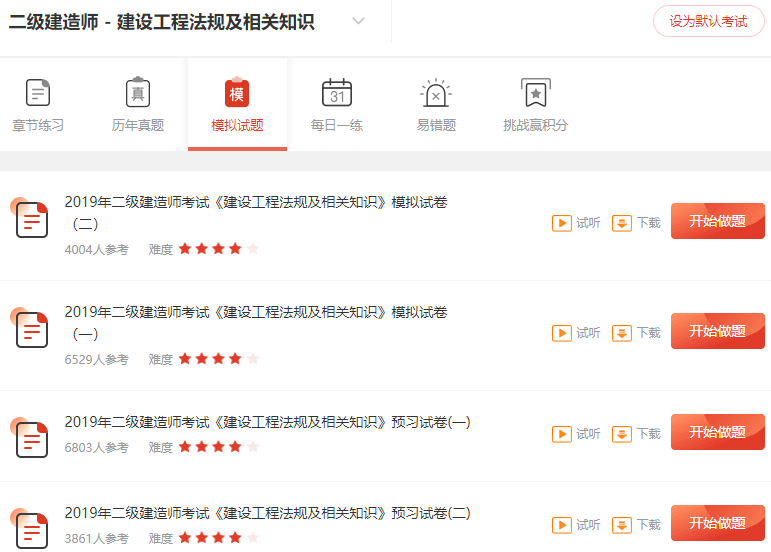771x552 pixels.
Task: Click page title 二级建造师 - 建设工程法规及相关知识
Action: coord(162,22)
